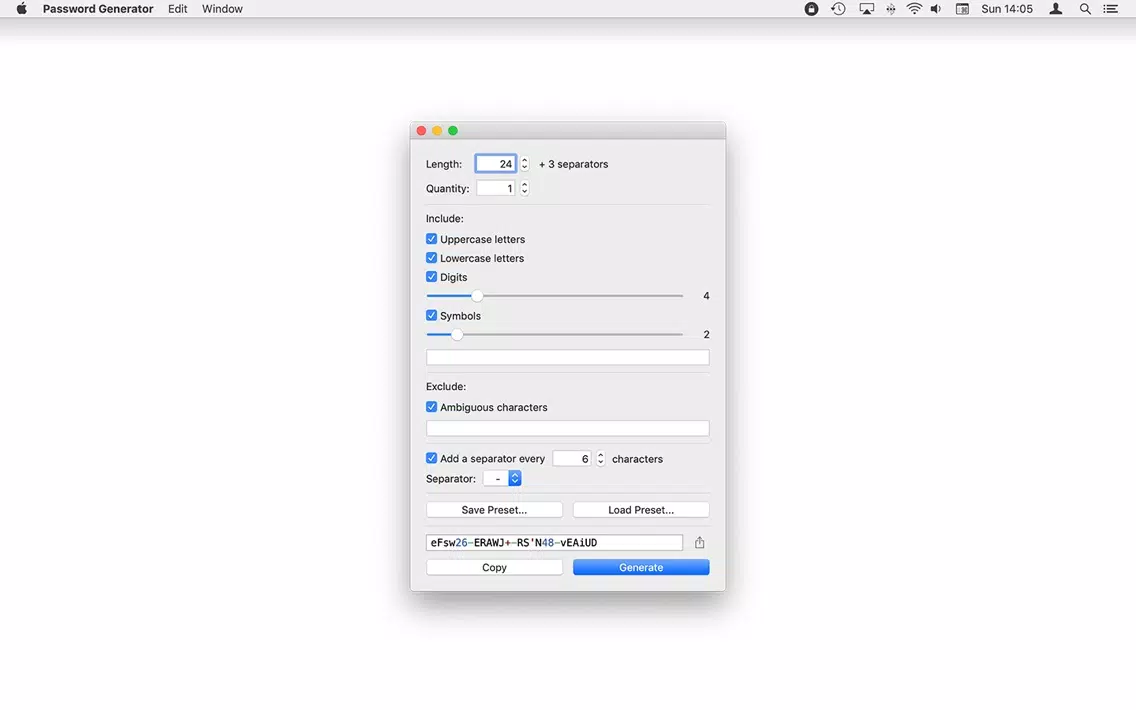
Task: Uncheck Lowercase letters
Action: point(431,257)
